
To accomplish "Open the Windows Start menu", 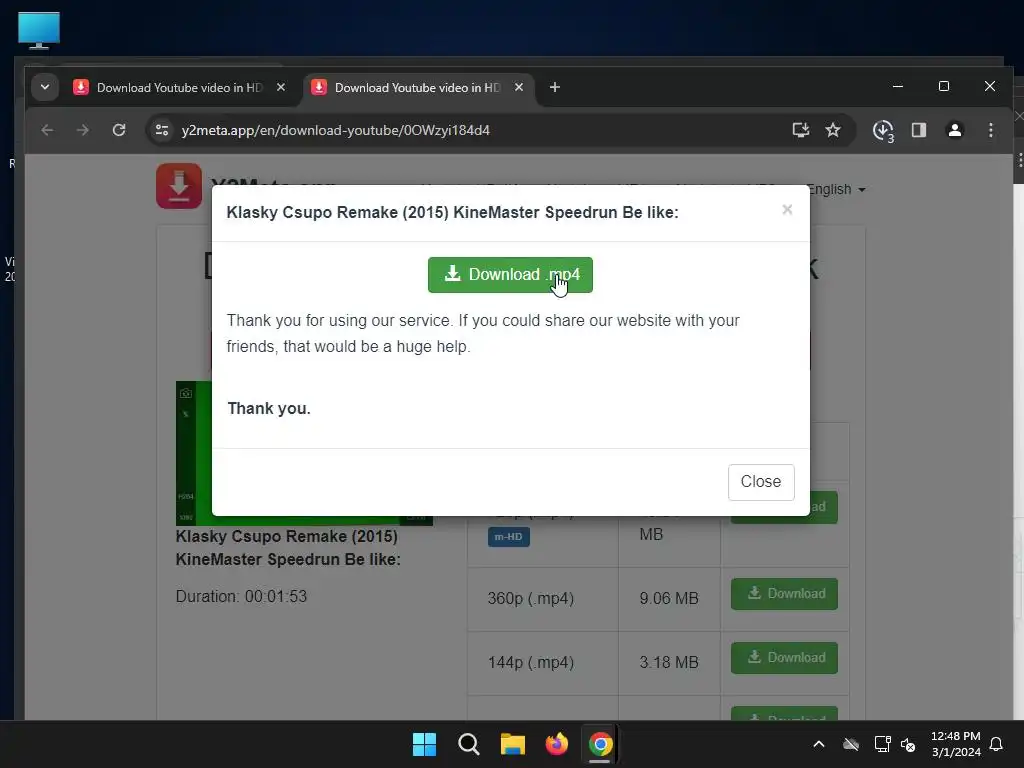I will click(x=424, y=744).
